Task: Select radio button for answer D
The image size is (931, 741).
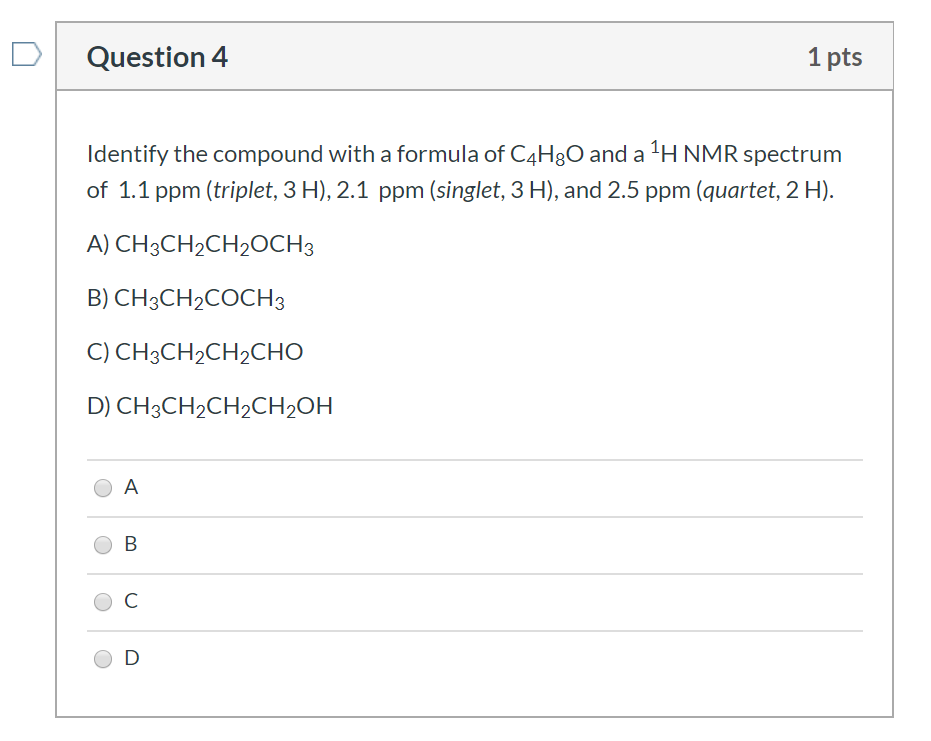Action: point(103,658)
